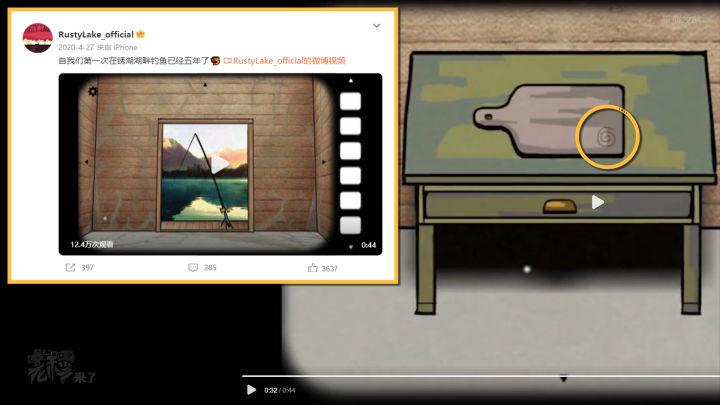Click the RustyLake_official profile avatar
Image resolution: width=720 pixels, height=405 pixels.
[37, 39]
